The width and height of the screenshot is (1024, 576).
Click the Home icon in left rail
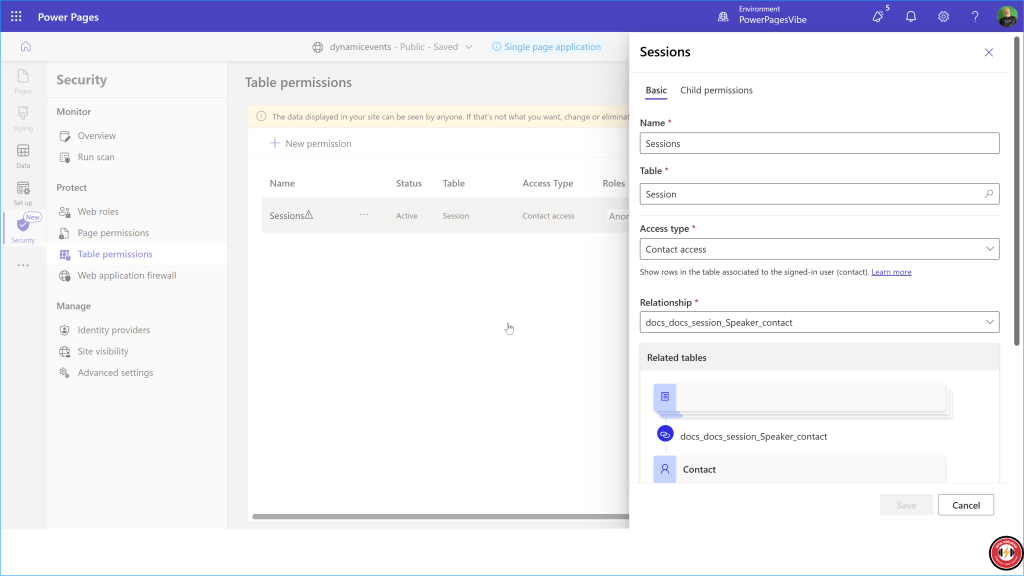click(x=25, y=46)
